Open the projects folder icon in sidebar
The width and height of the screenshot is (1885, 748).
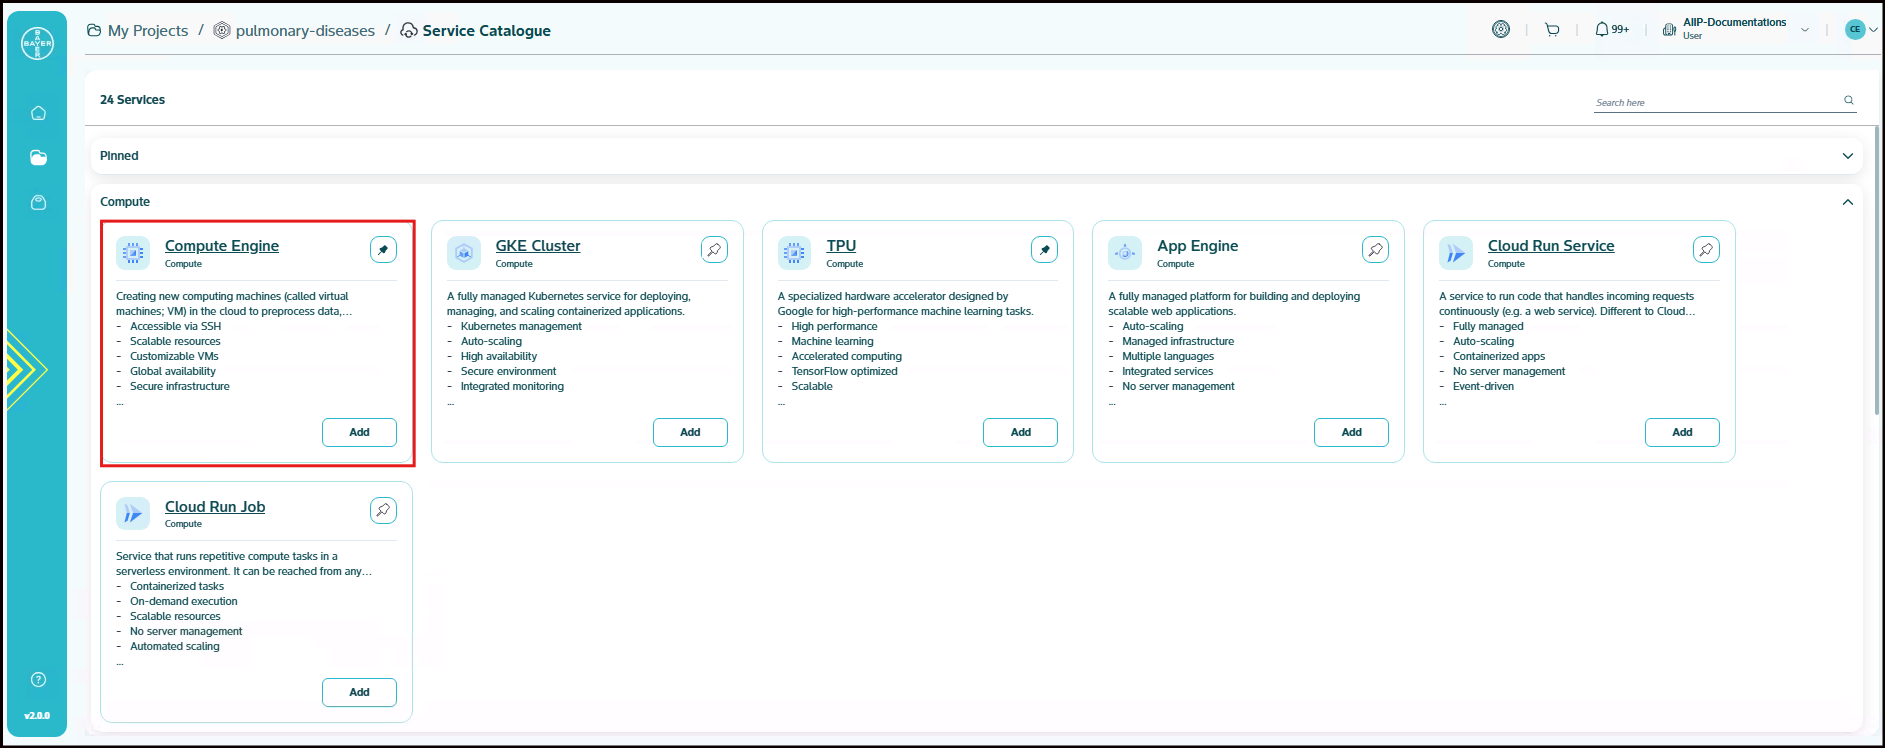(x=38, y=158)
